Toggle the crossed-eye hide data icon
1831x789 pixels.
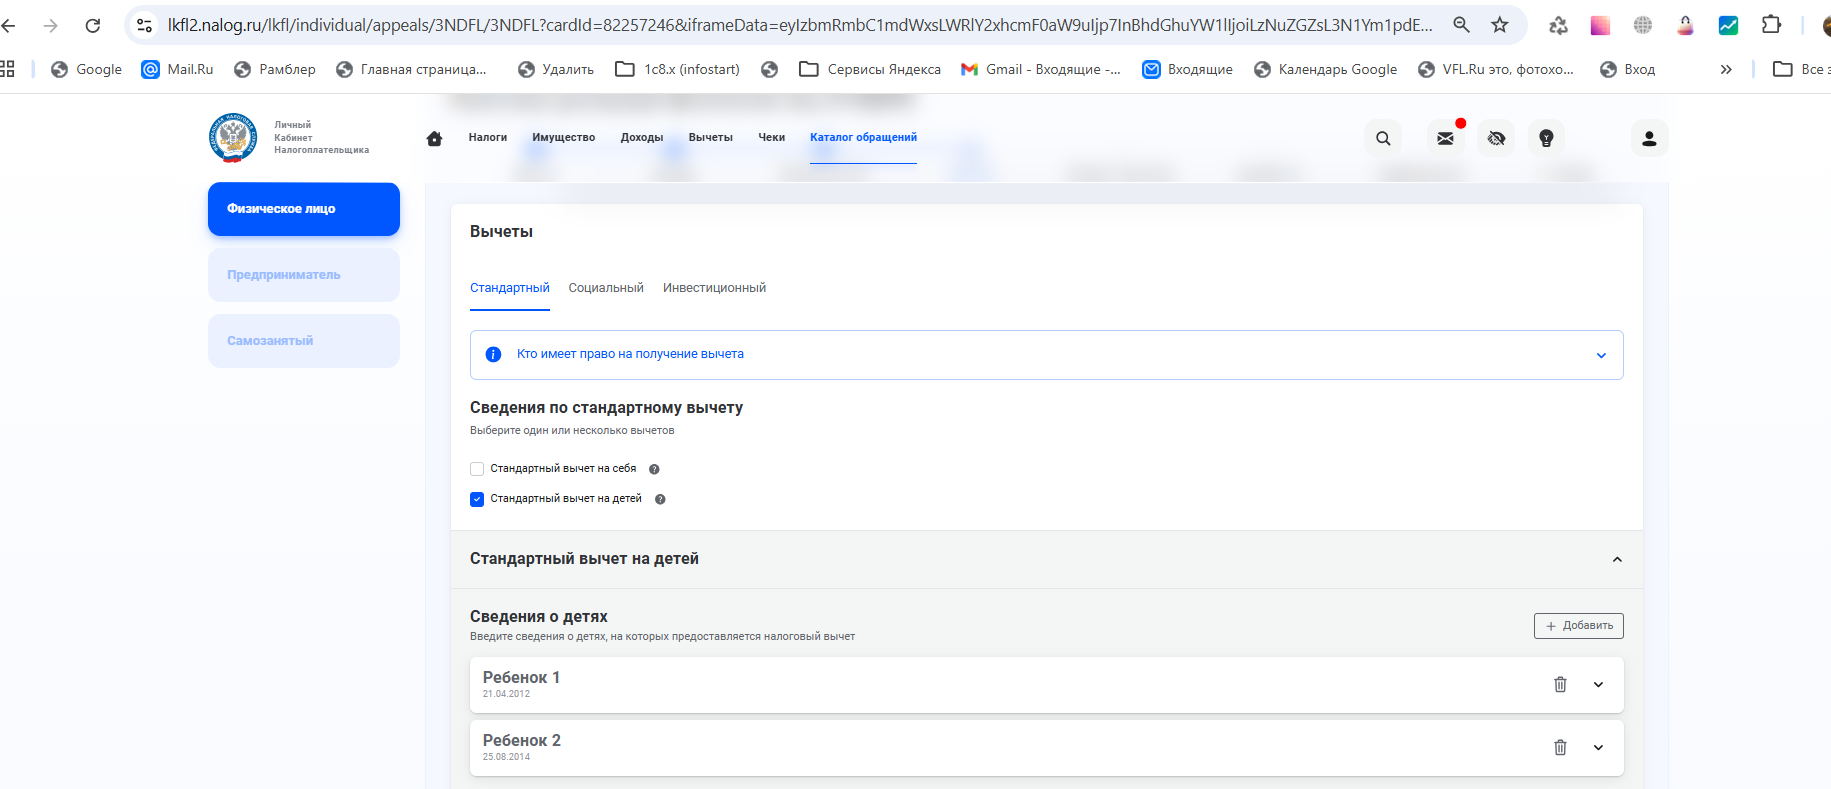point(1496,139)
